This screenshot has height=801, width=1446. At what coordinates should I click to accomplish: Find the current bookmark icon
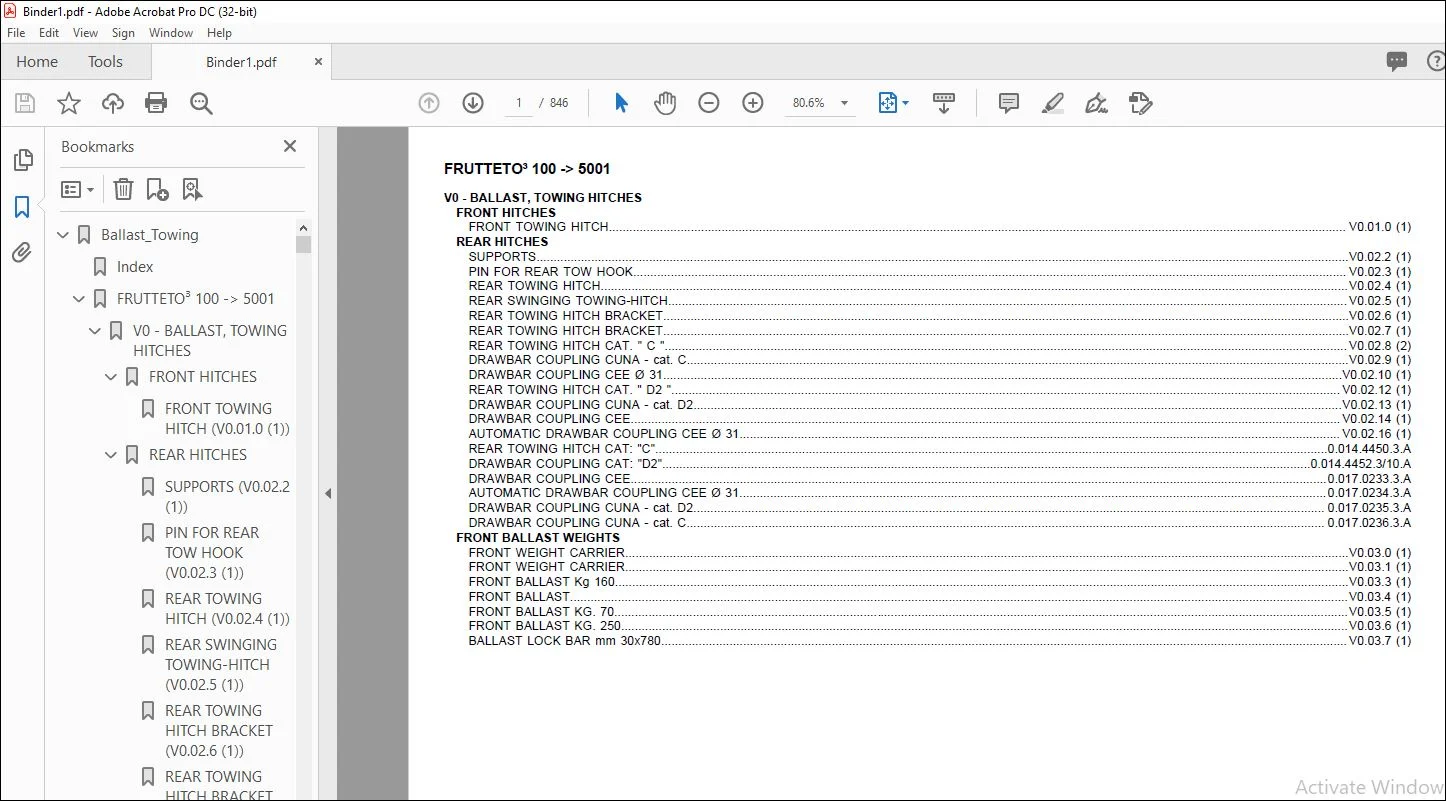[192, 189]
